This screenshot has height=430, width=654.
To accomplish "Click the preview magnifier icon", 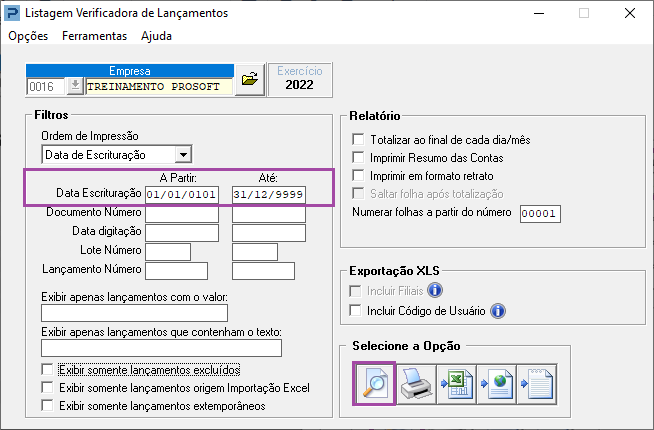I will click(374, 383).
